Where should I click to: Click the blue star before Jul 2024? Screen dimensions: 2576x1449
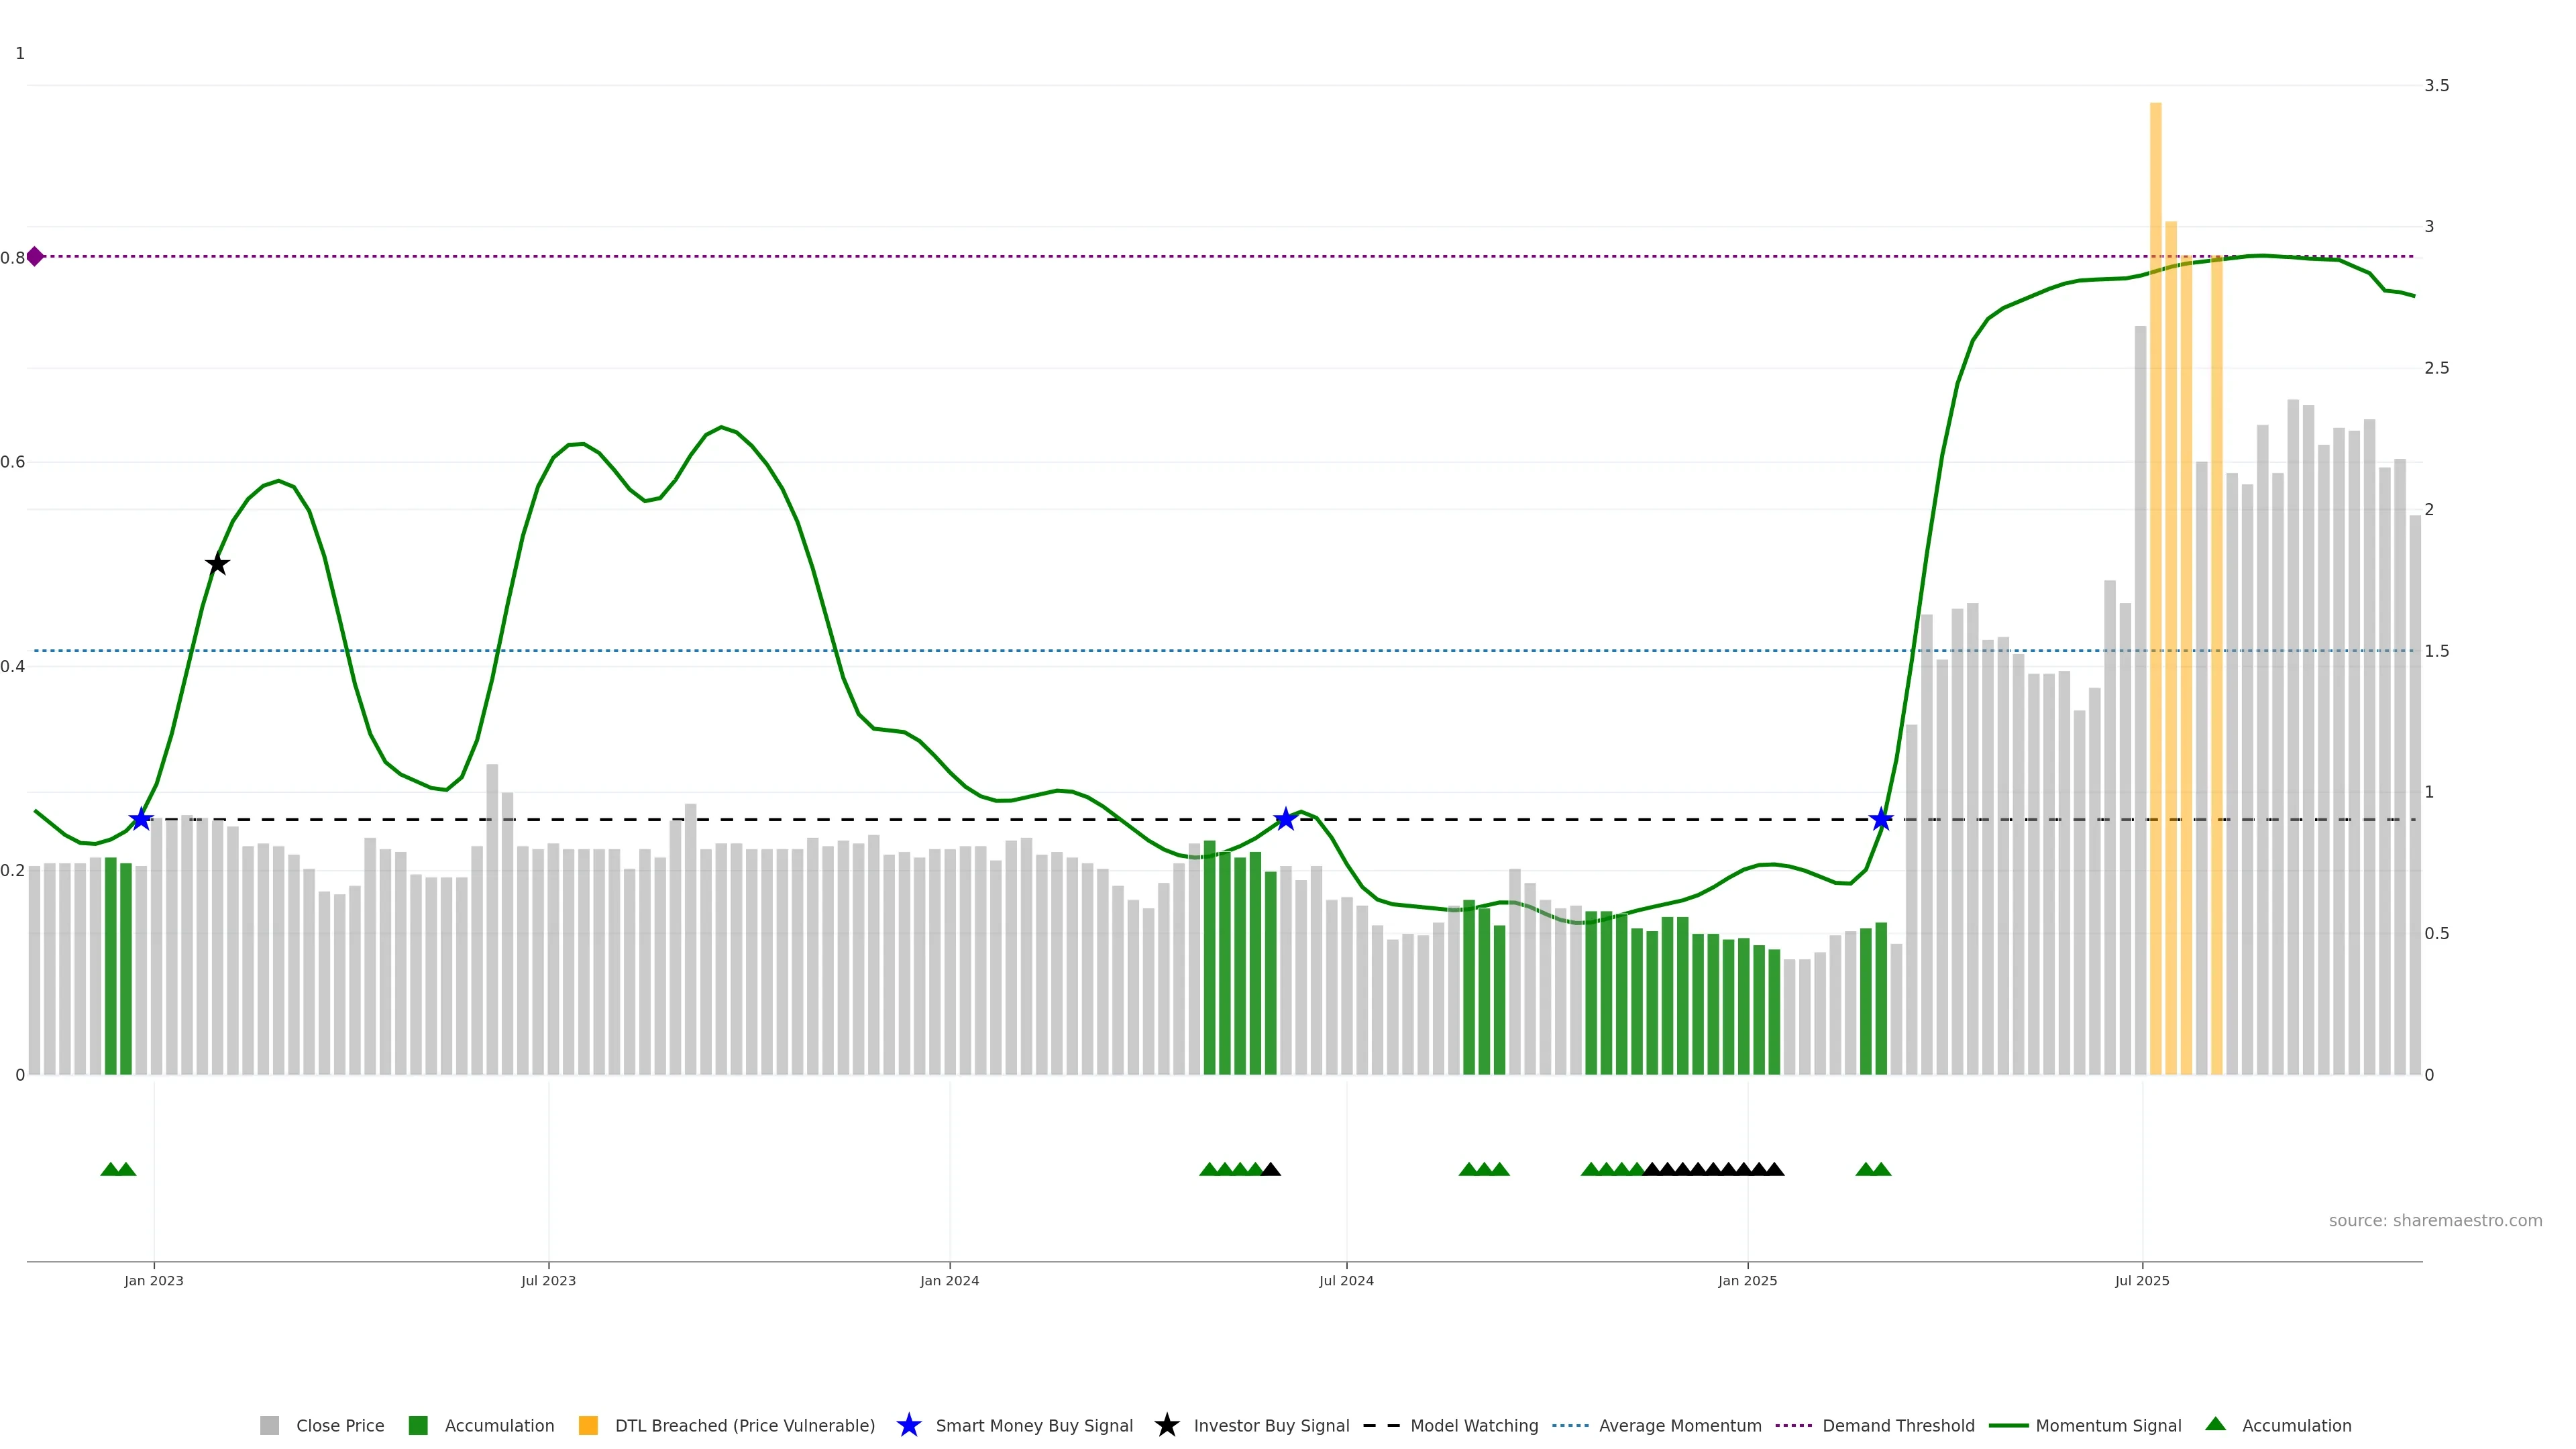click(1285, 820)
